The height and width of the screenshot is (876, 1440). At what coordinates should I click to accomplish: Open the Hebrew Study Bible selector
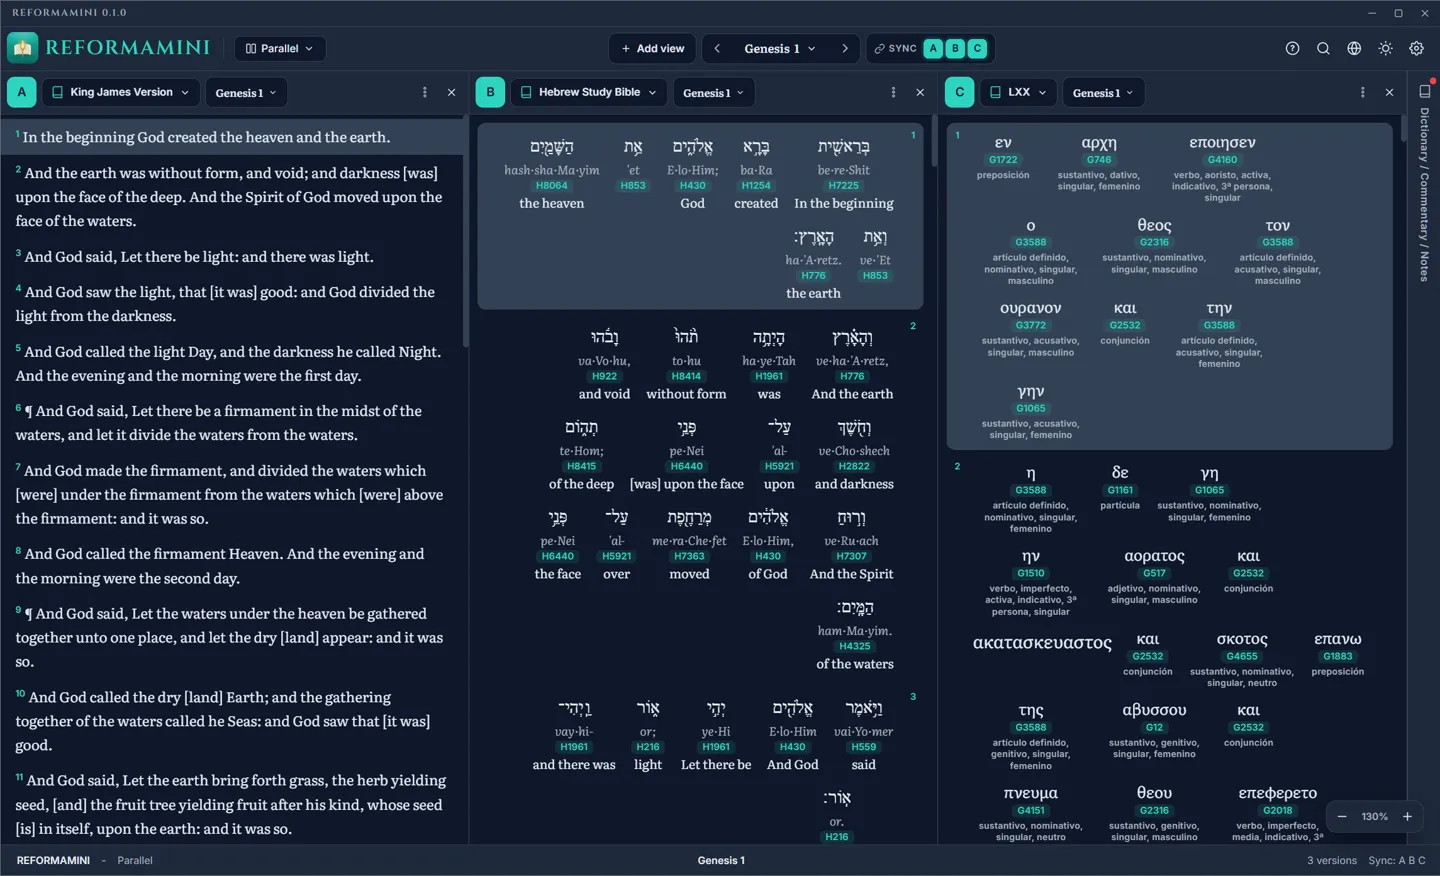(590, 92)
